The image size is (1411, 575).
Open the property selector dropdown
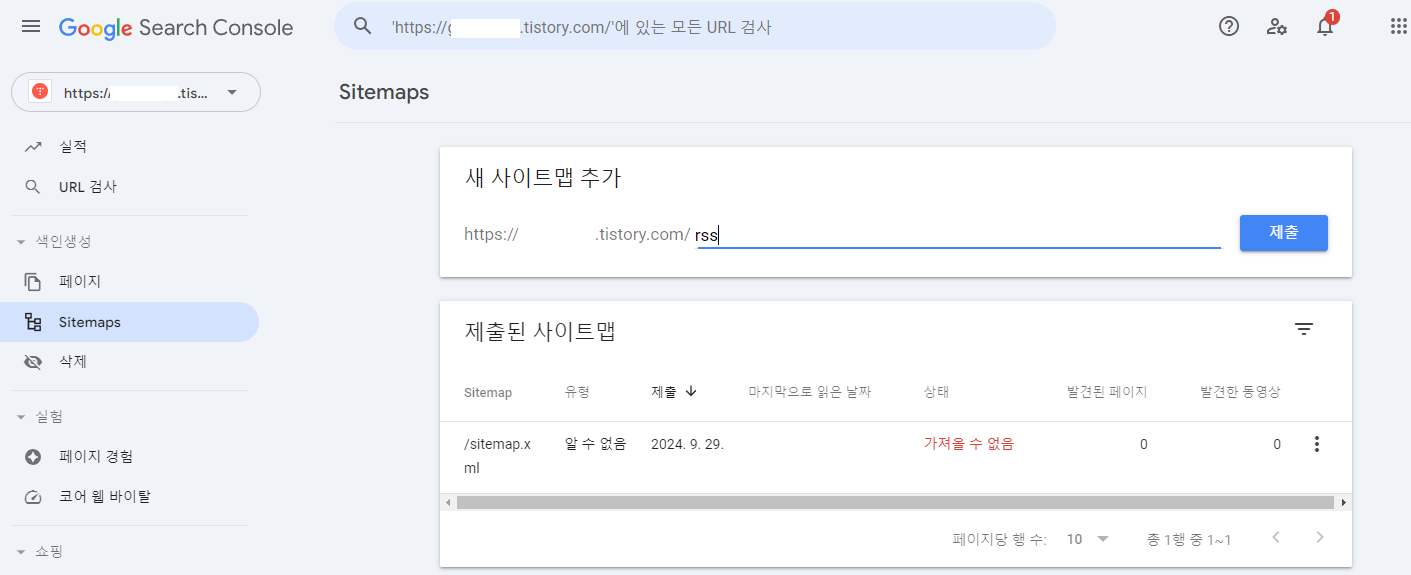[x=136, y=92]
